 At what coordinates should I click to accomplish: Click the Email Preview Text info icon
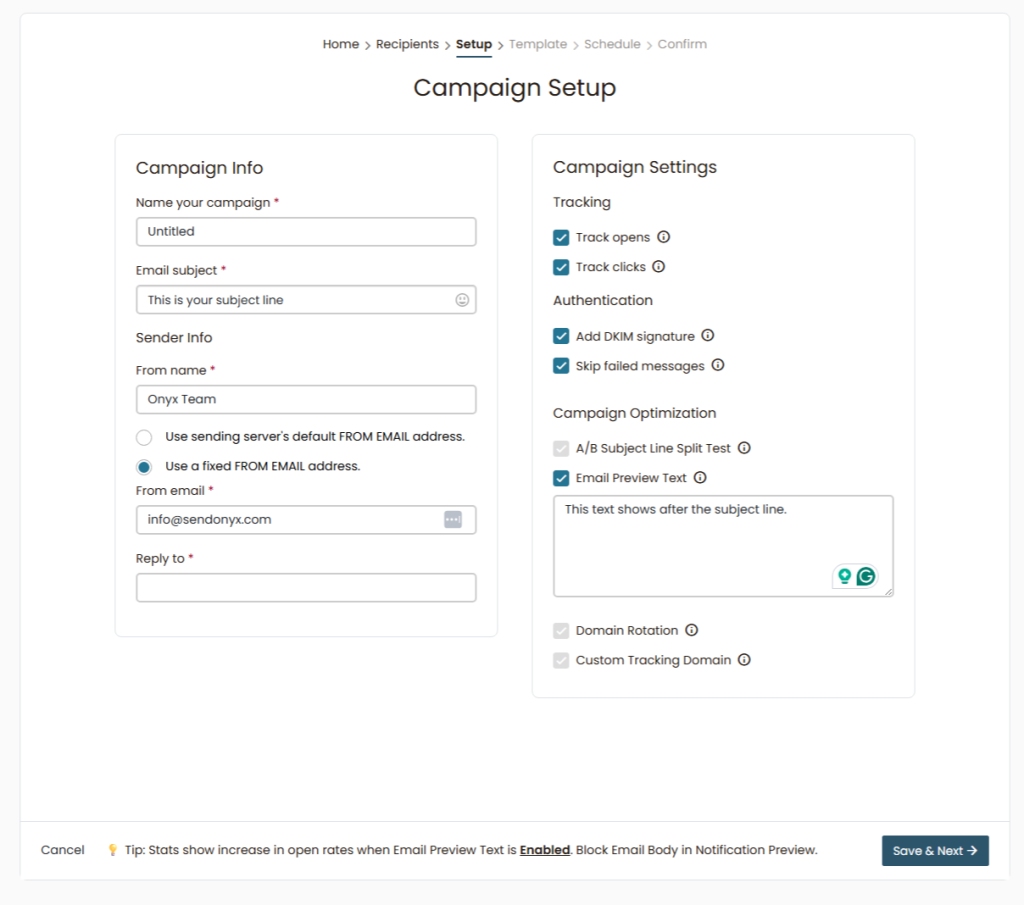click(700, 478)
